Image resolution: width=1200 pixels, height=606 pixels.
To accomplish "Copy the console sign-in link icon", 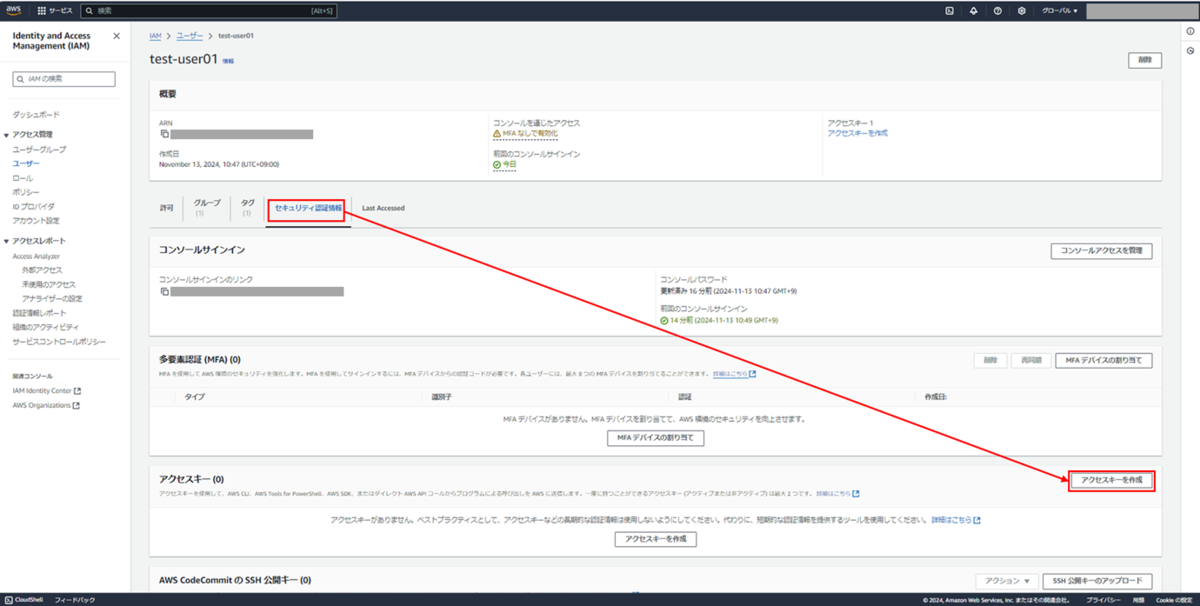I will (x=164, y=291).
